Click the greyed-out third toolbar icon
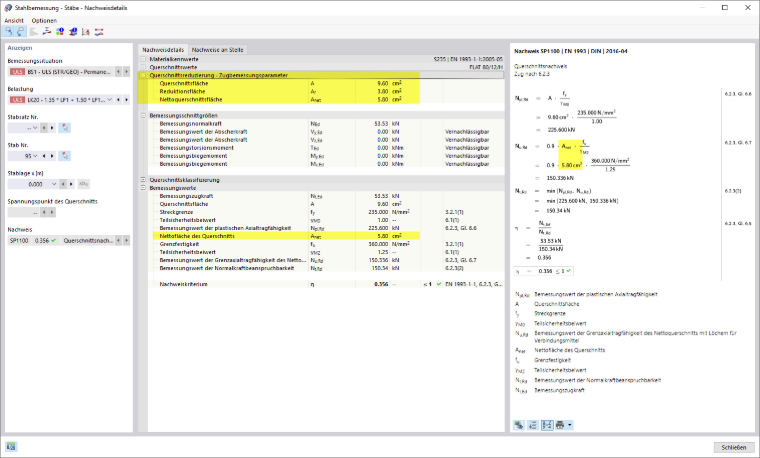 coord(33,32)
